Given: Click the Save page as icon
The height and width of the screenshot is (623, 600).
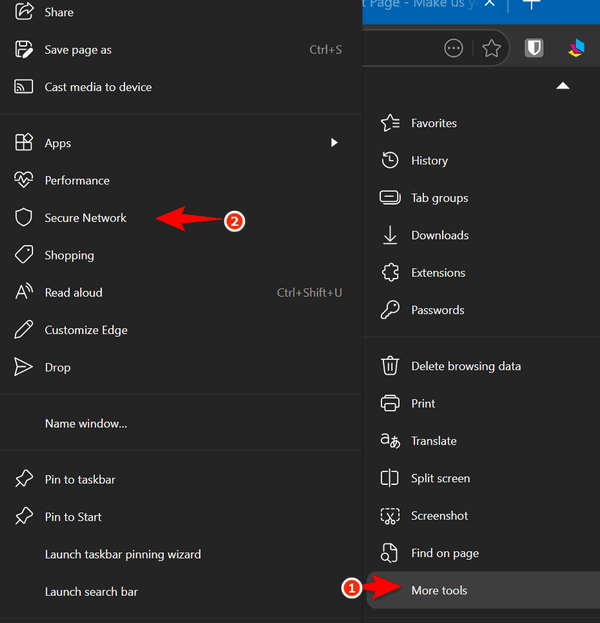Looking at the screenshot, I should [24, 50].
